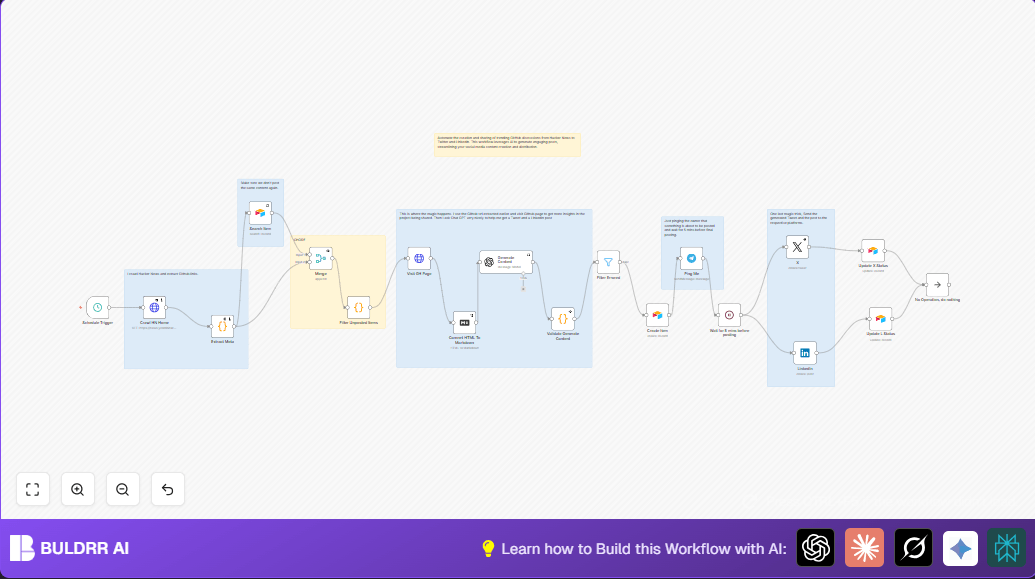Open the LinkedIn post node
This screenshot has height=579, width=1035.
(x=805, y=353)
